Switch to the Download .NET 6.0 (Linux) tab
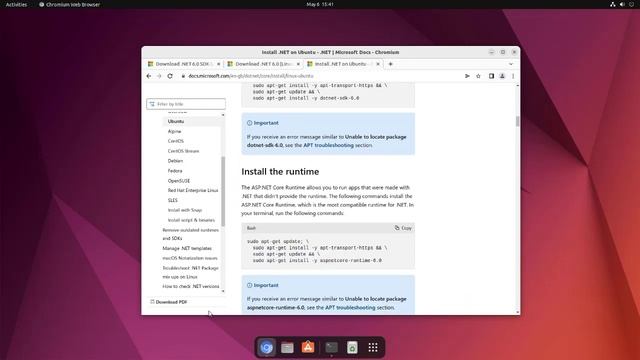Viewport: 640px width, 360px height. [263, 64]
